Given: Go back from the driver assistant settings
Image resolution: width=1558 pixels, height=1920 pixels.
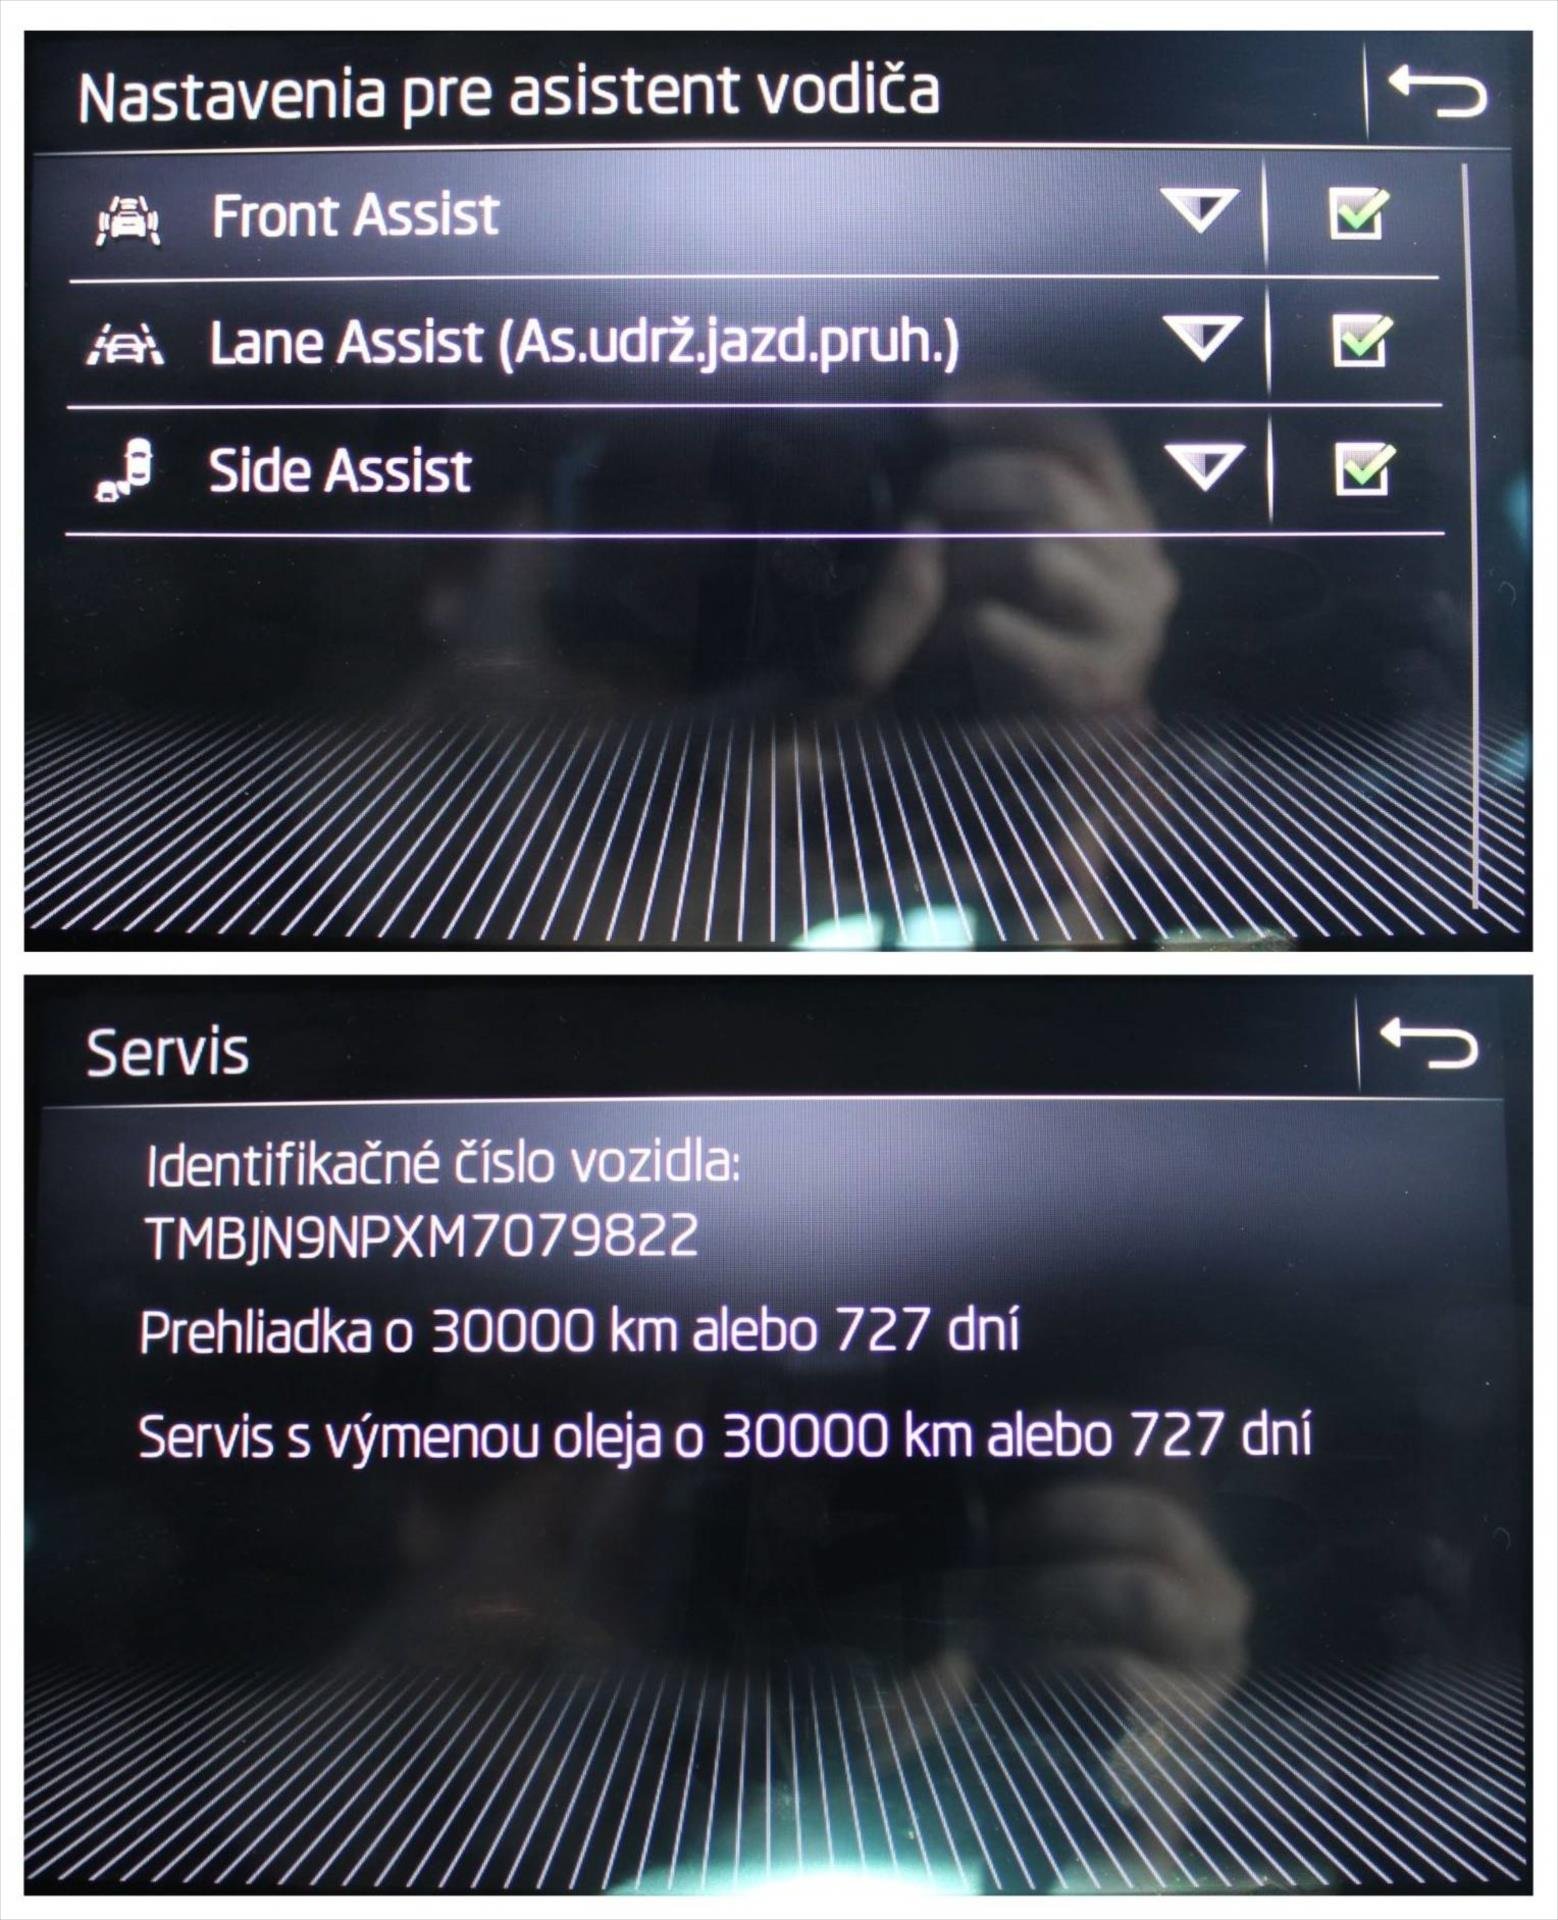Looking at the screenshot, I should (1438, 92).
